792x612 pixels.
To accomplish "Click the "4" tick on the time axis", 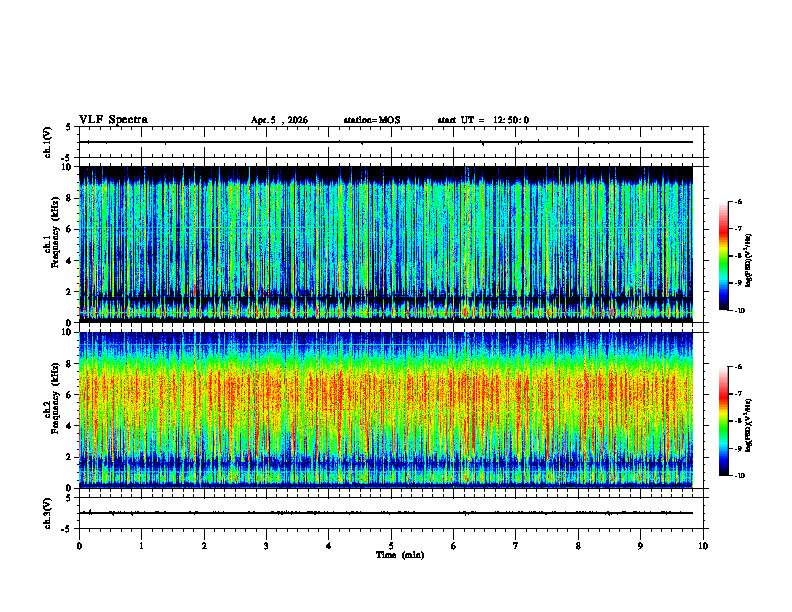I will tap(329, 546).
